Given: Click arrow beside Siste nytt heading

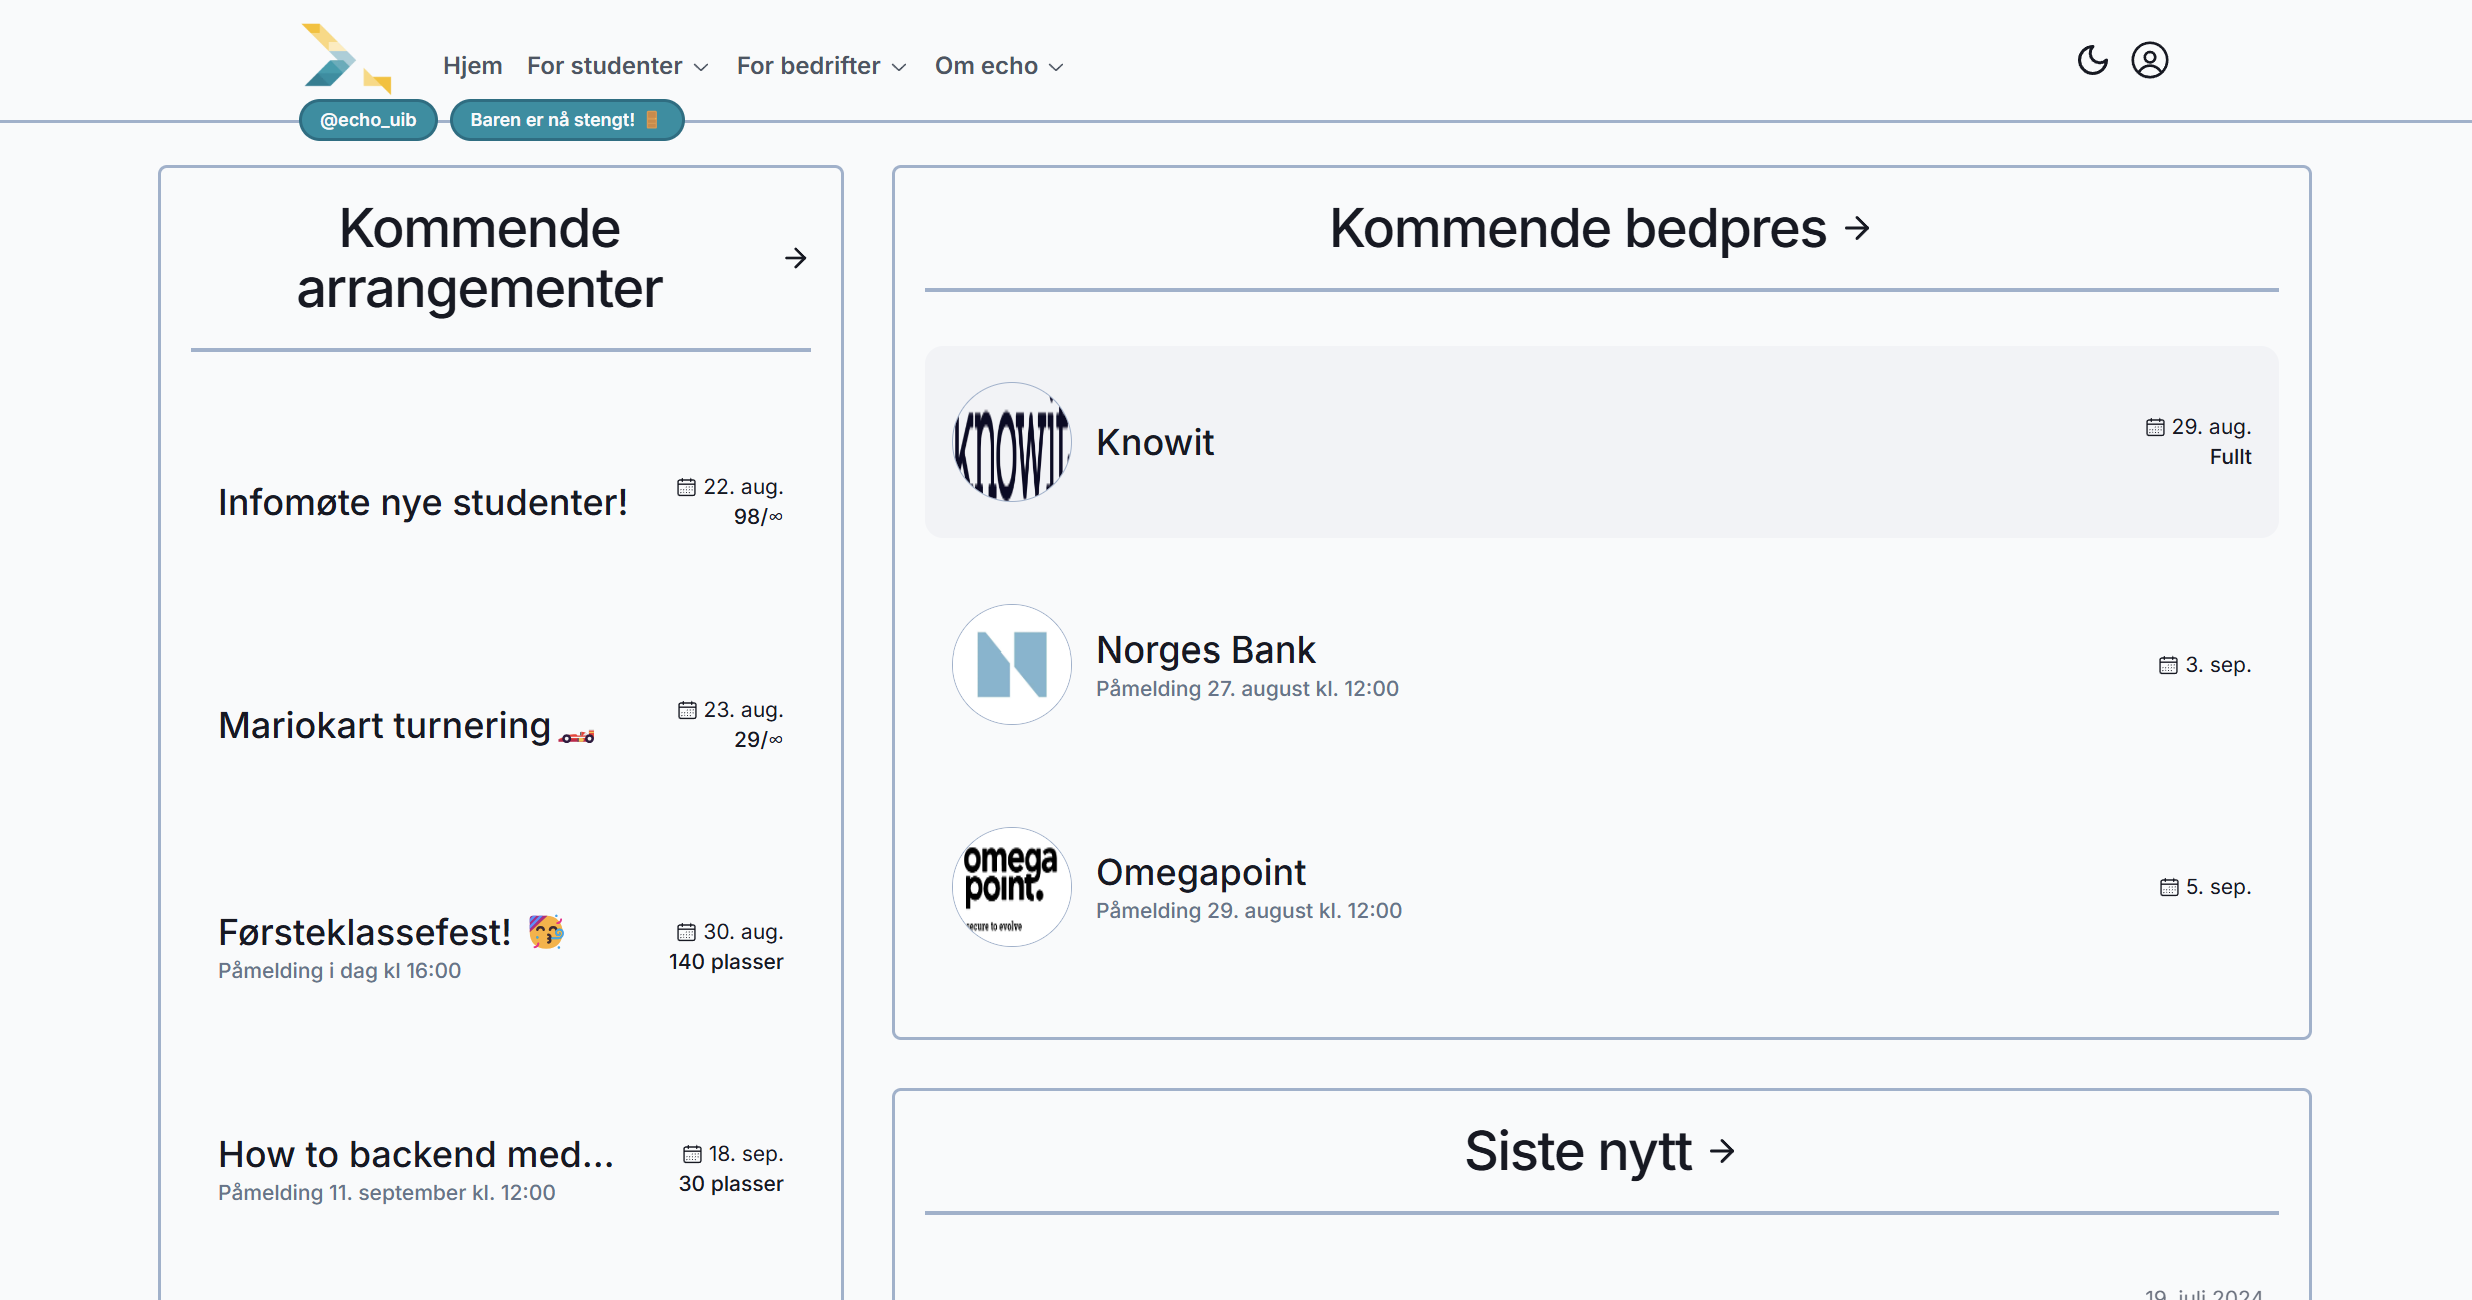Looking at the screenshot, I should (1722, 1151).
